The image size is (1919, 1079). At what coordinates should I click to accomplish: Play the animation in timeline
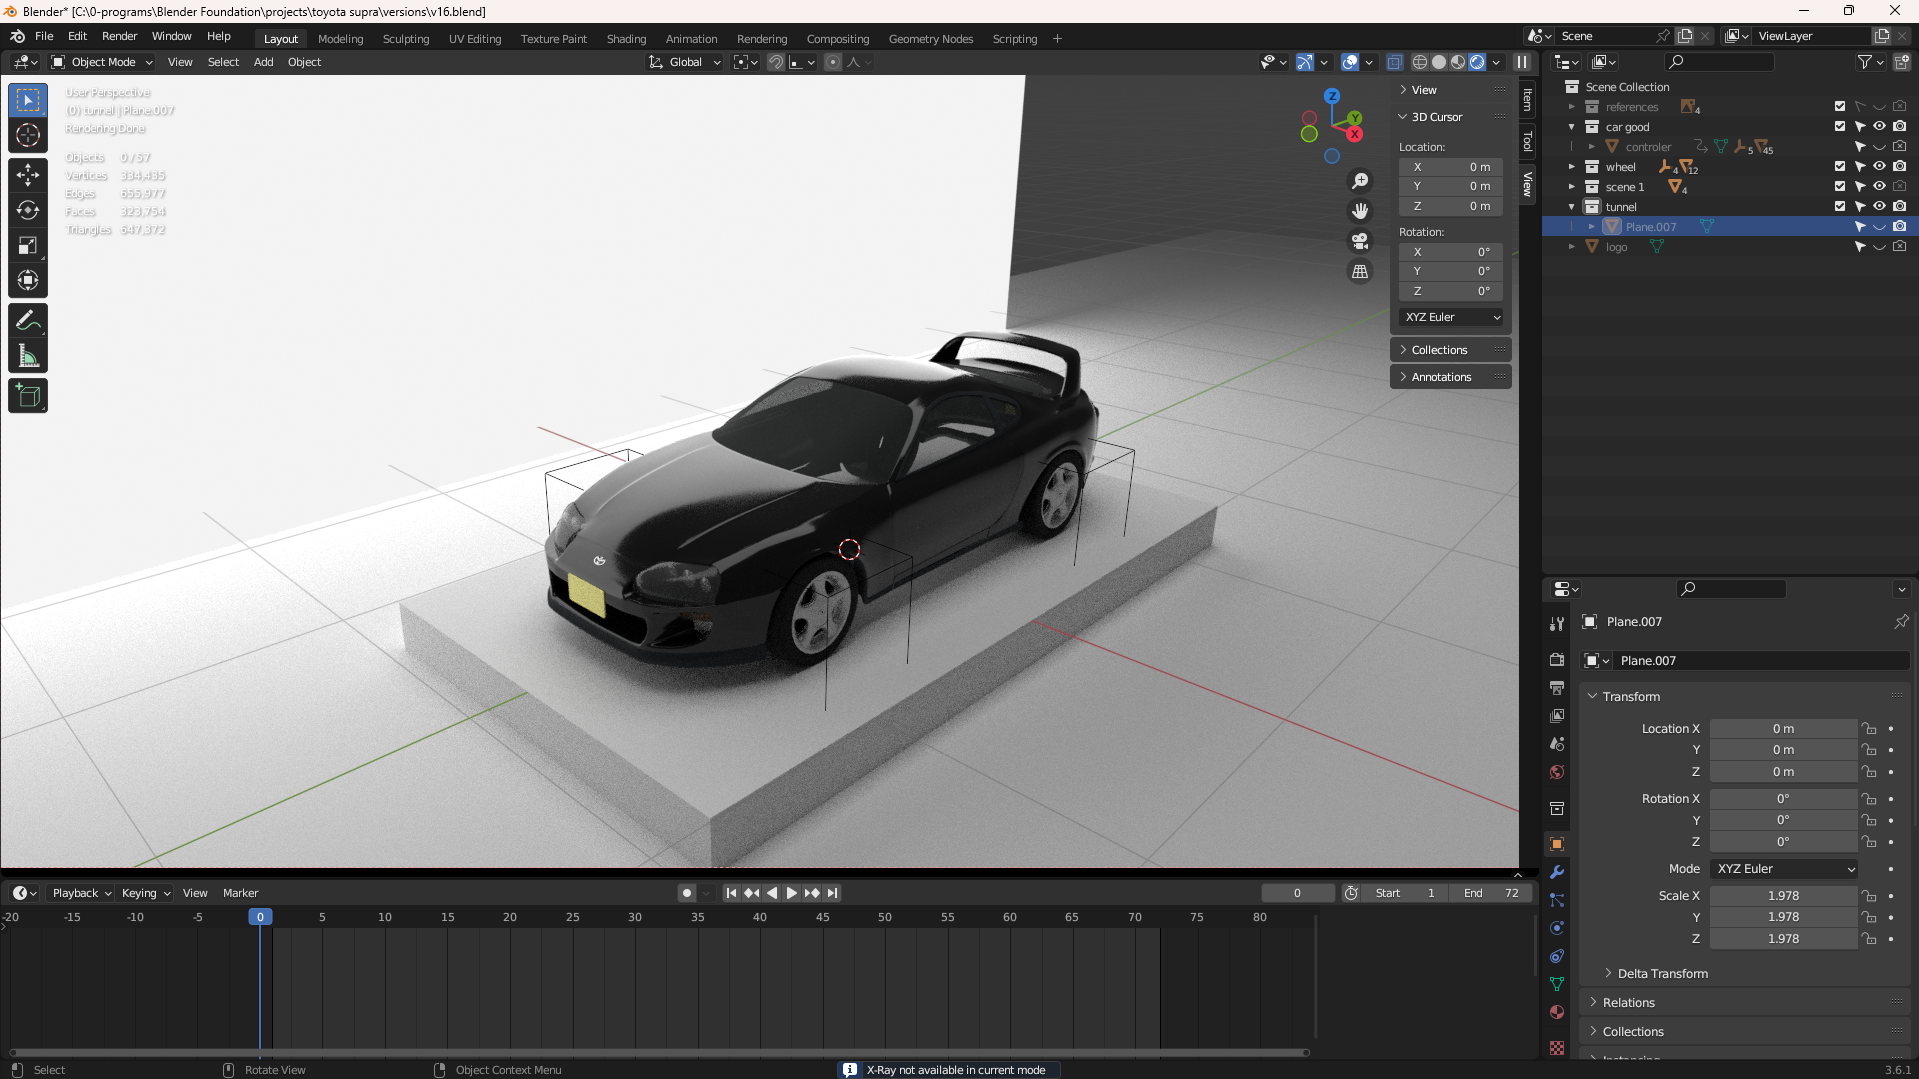(791, 893)
